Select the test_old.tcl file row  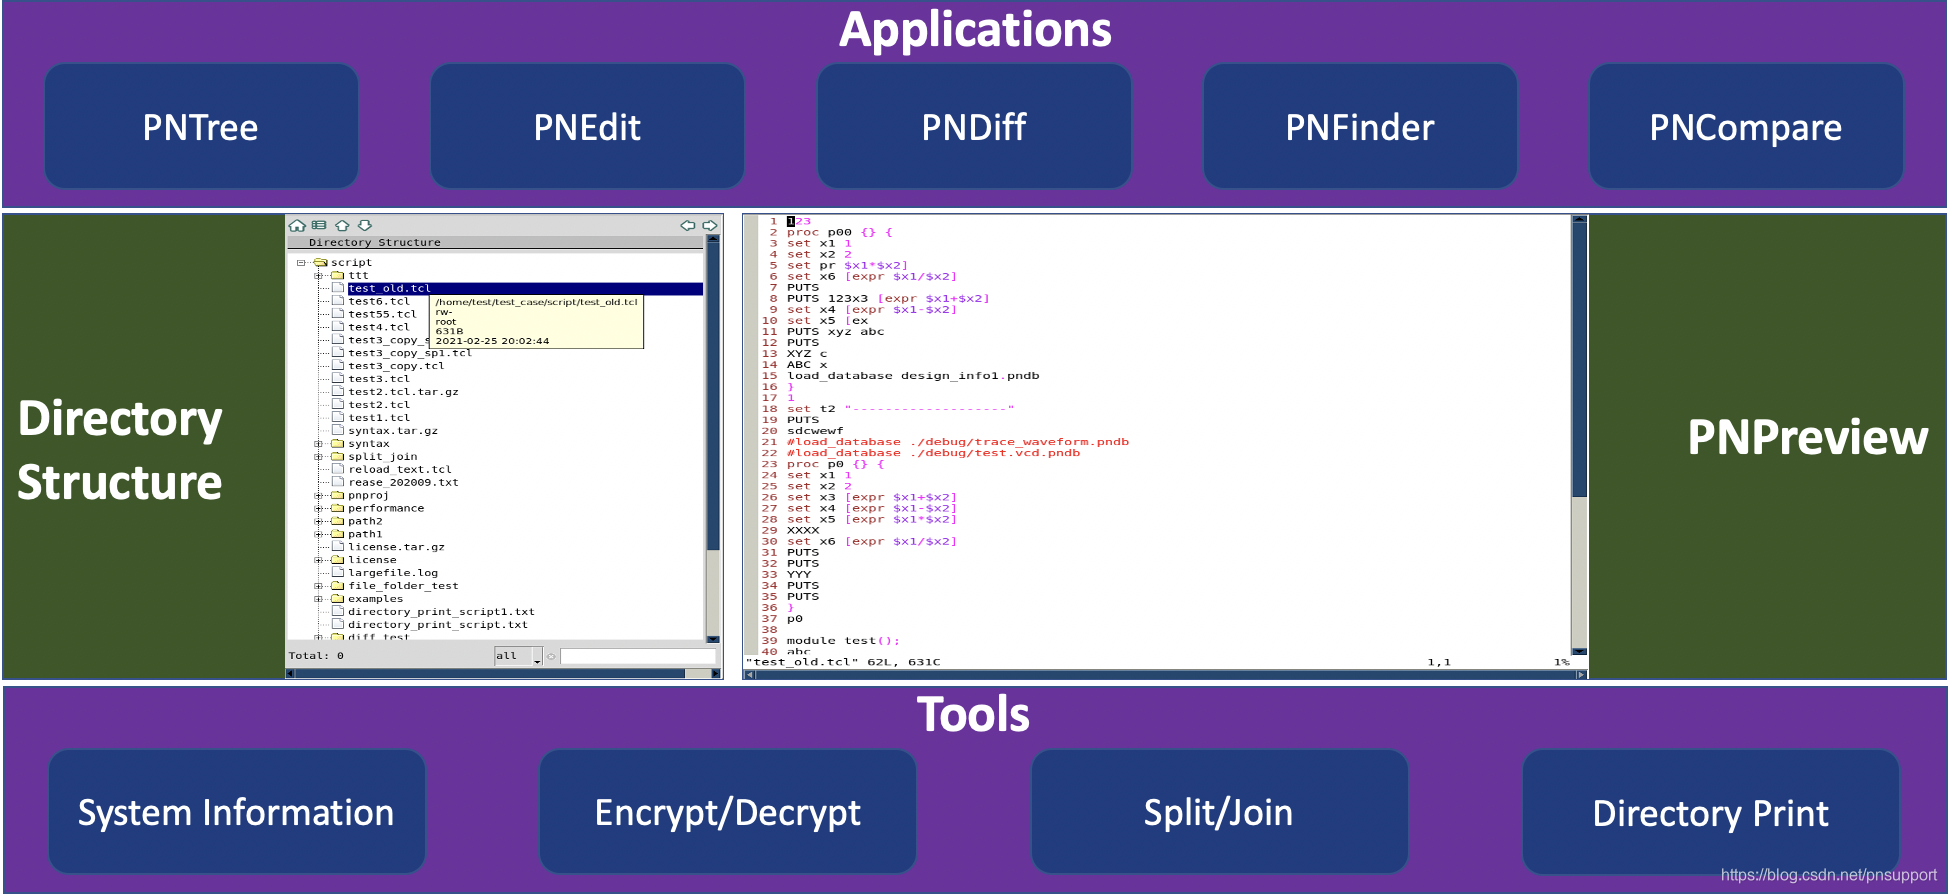(x=525, y=288)
